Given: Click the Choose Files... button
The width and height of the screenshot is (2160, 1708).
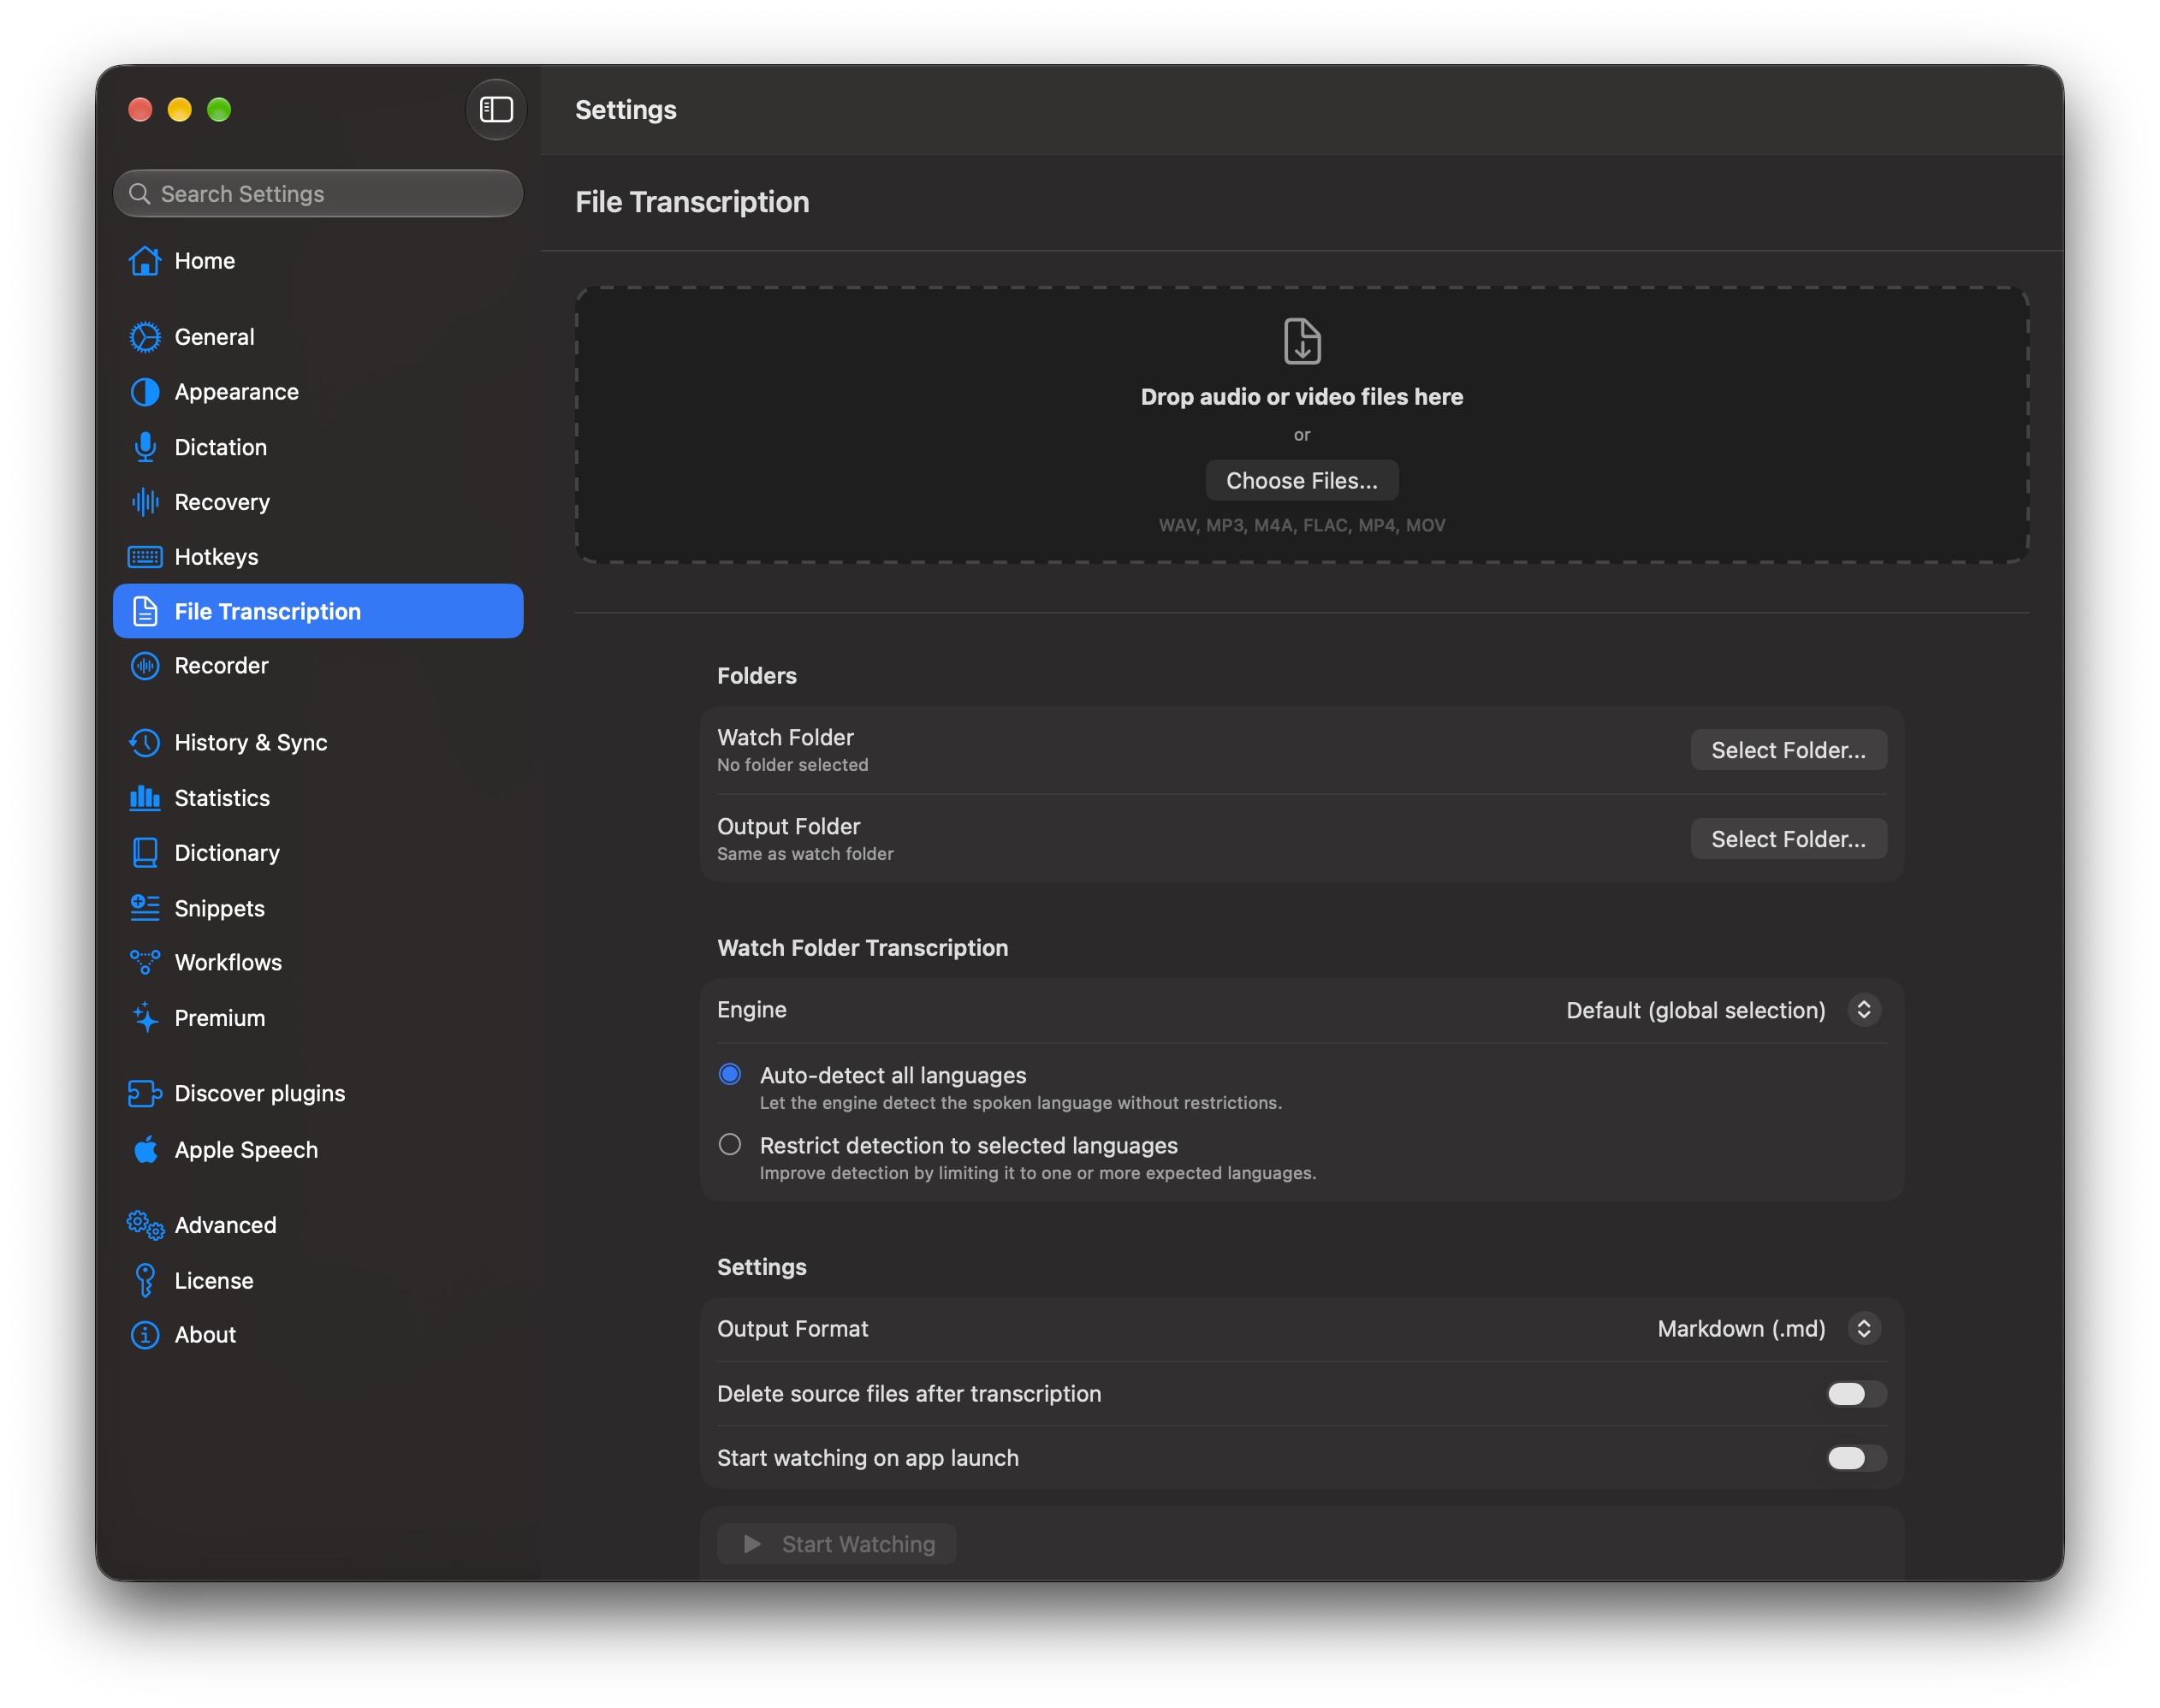Looking at the screenshot, I should click(1302, 481).
